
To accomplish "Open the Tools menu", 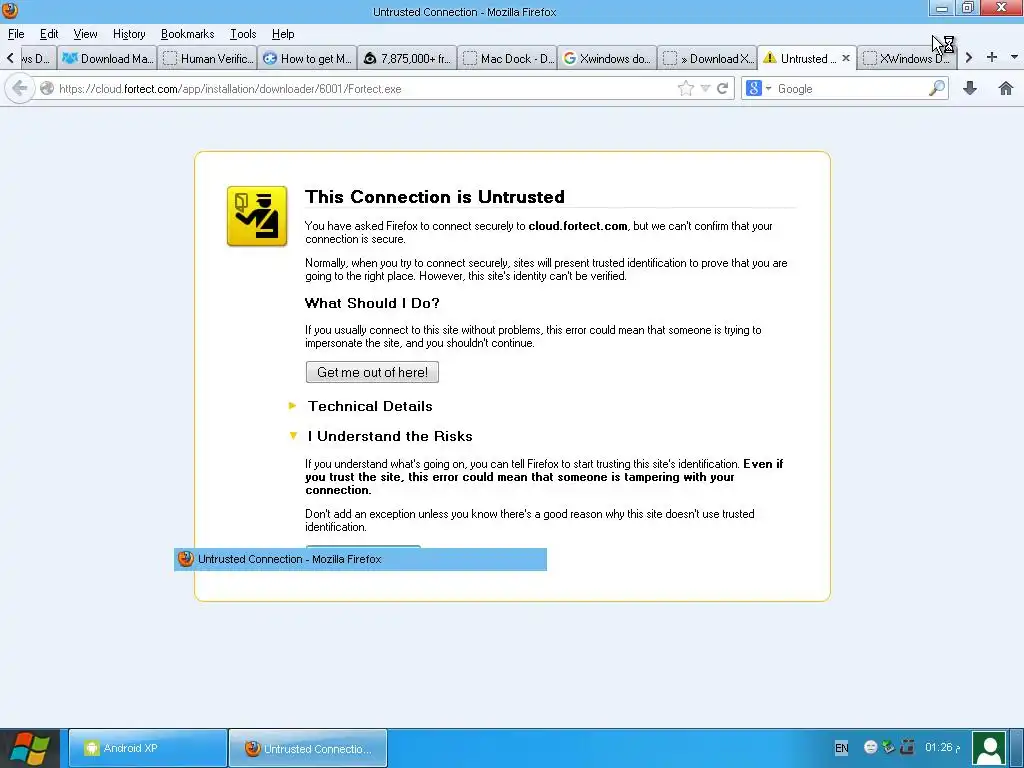I will click(x=243, y=34).
